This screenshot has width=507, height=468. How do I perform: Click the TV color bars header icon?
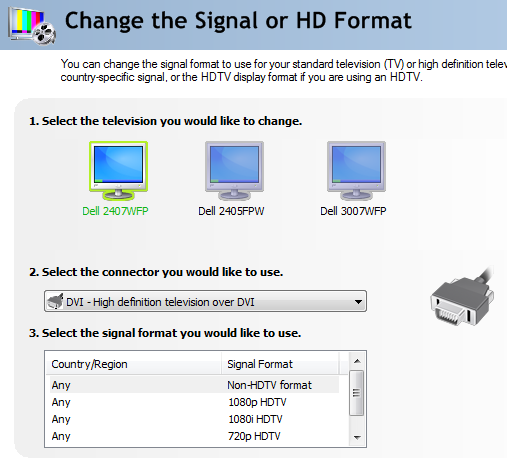pos(32,26)
